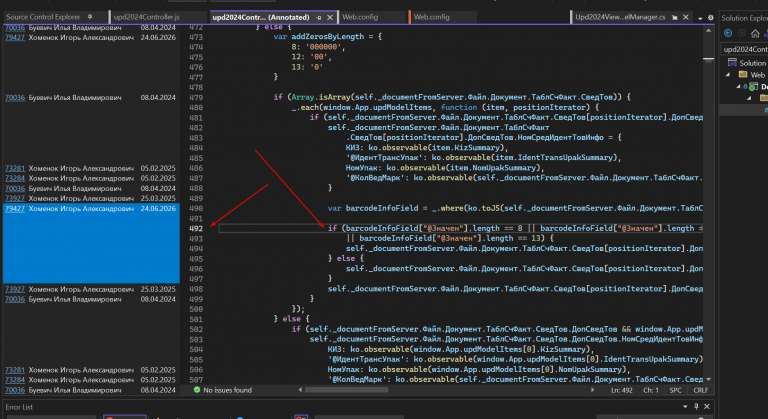Open changeset 73281 at line 486

(x=15, y=168)
